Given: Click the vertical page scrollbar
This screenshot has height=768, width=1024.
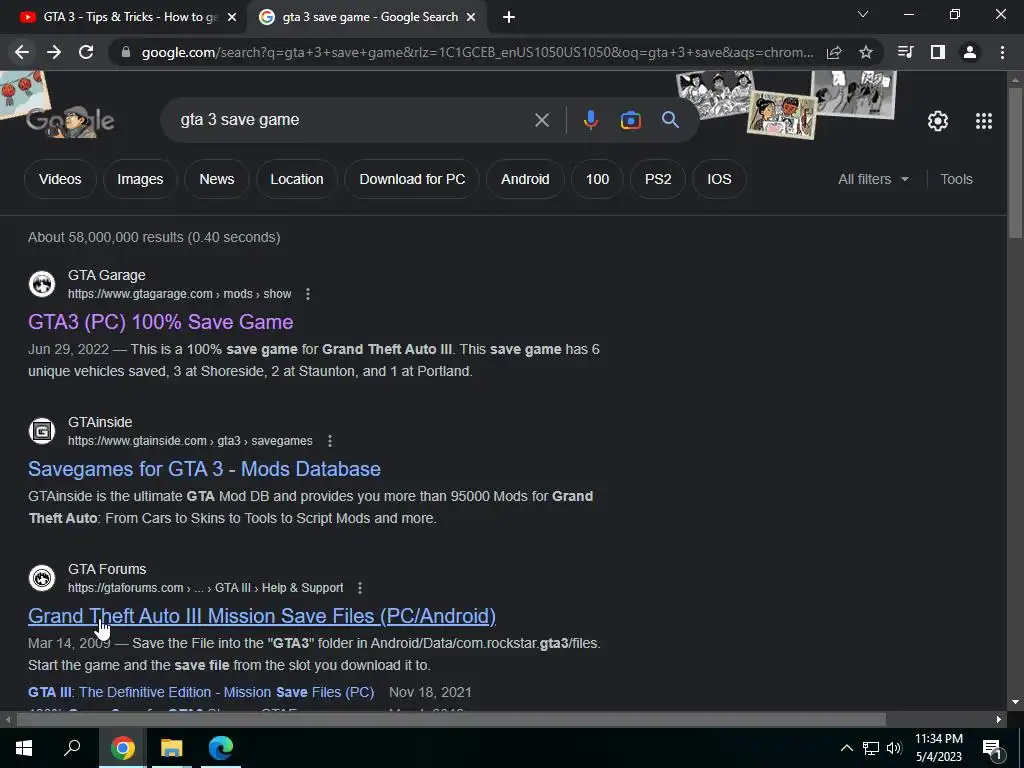Looking at the screenshot, I should pyautogui.click(x=1015, y=163).
